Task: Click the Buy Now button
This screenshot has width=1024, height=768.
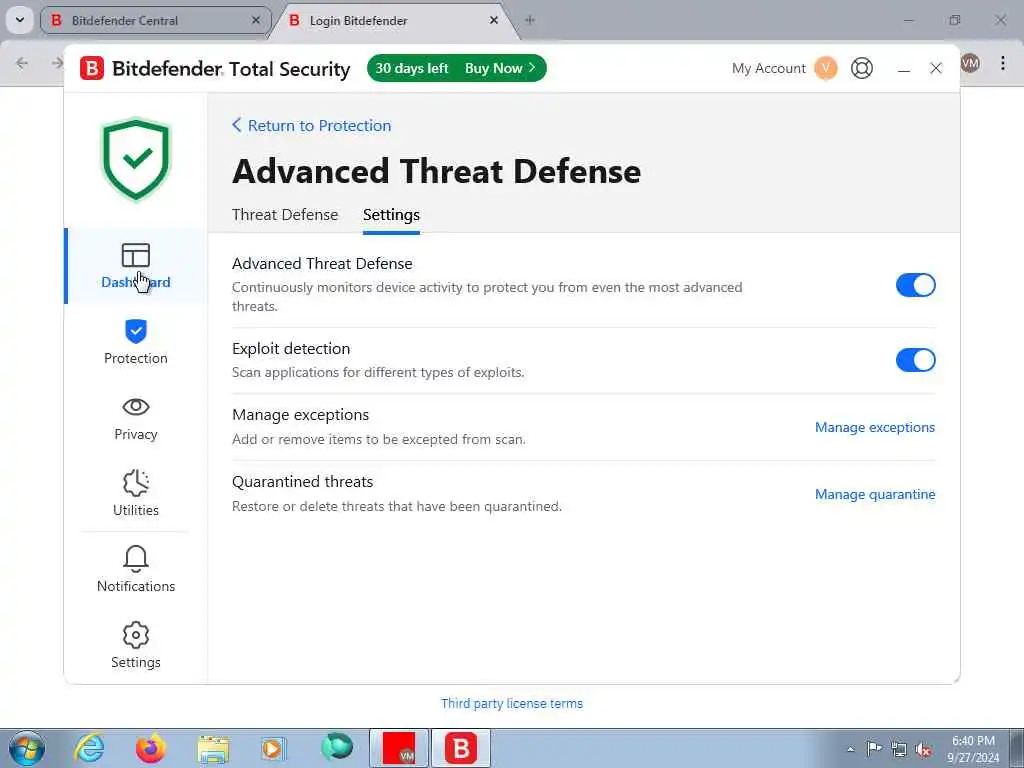Action: [500, 68]
